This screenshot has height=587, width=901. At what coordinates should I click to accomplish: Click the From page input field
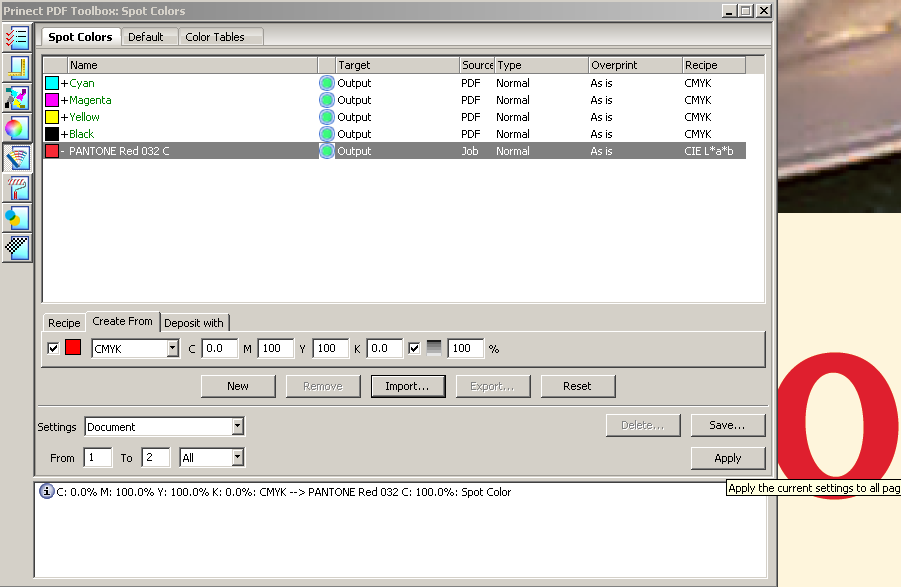[98, 458]
